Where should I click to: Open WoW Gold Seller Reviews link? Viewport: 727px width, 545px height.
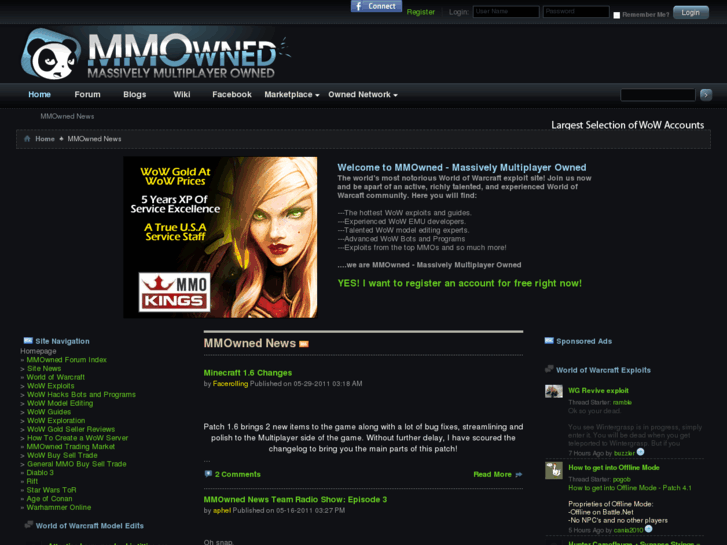click(71, 430)
